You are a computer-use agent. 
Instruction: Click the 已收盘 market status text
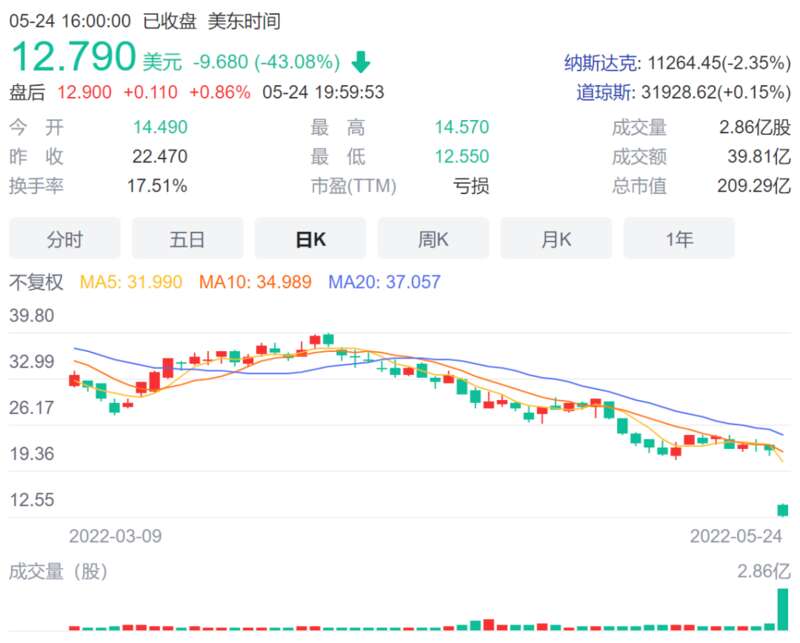(170, 21)
